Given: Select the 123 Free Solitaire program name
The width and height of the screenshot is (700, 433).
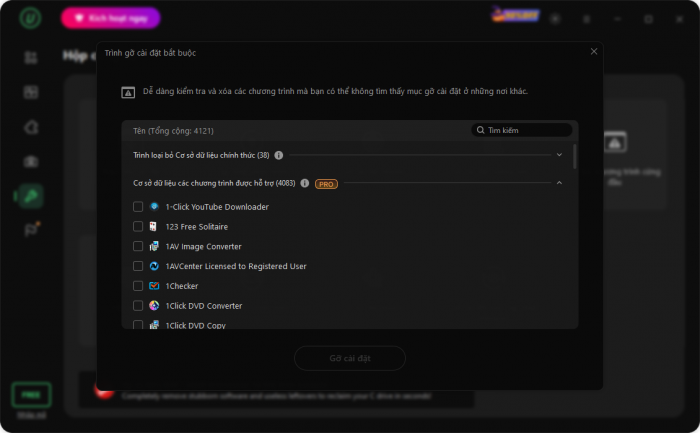Looking at the screenshot, I should (x=196, y=227).
